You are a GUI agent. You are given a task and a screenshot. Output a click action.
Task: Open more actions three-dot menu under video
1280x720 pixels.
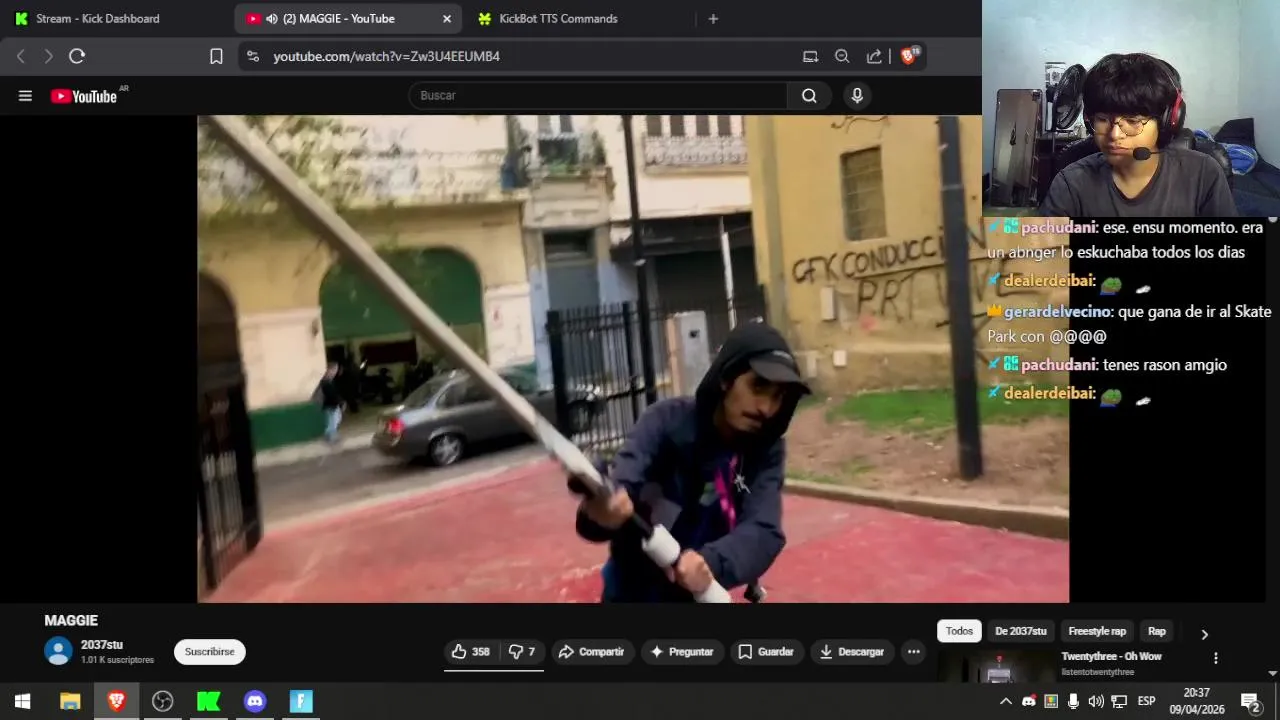click(913, 652)
